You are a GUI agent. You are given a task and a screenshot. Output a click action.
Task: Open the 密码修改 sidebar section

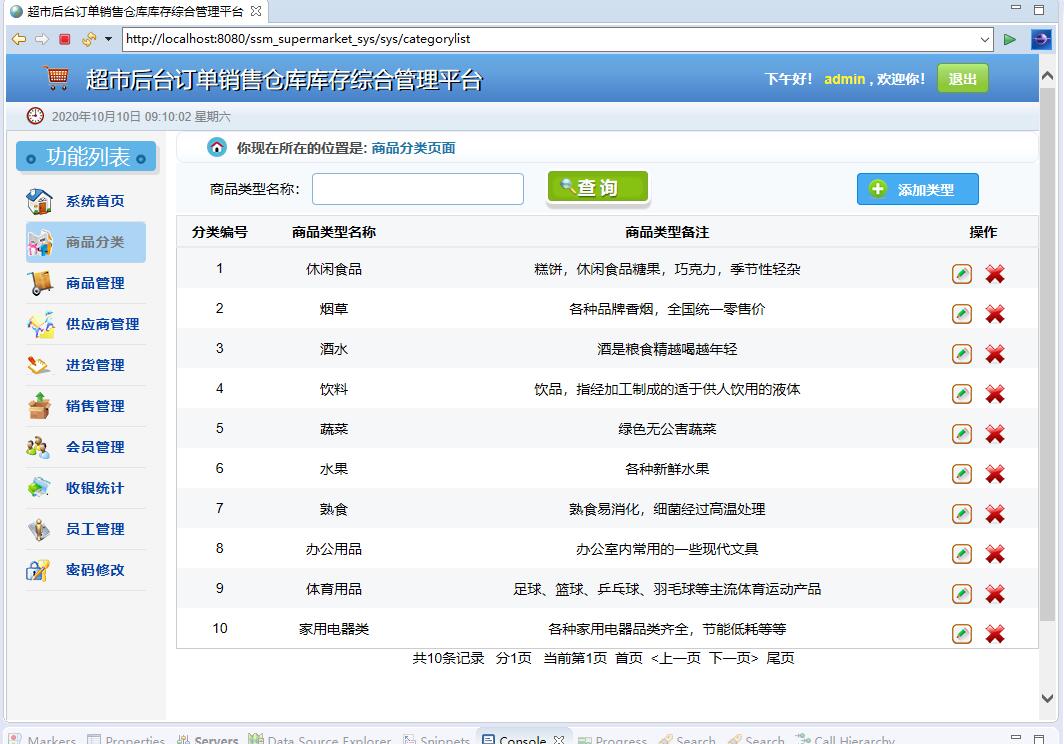95,570
